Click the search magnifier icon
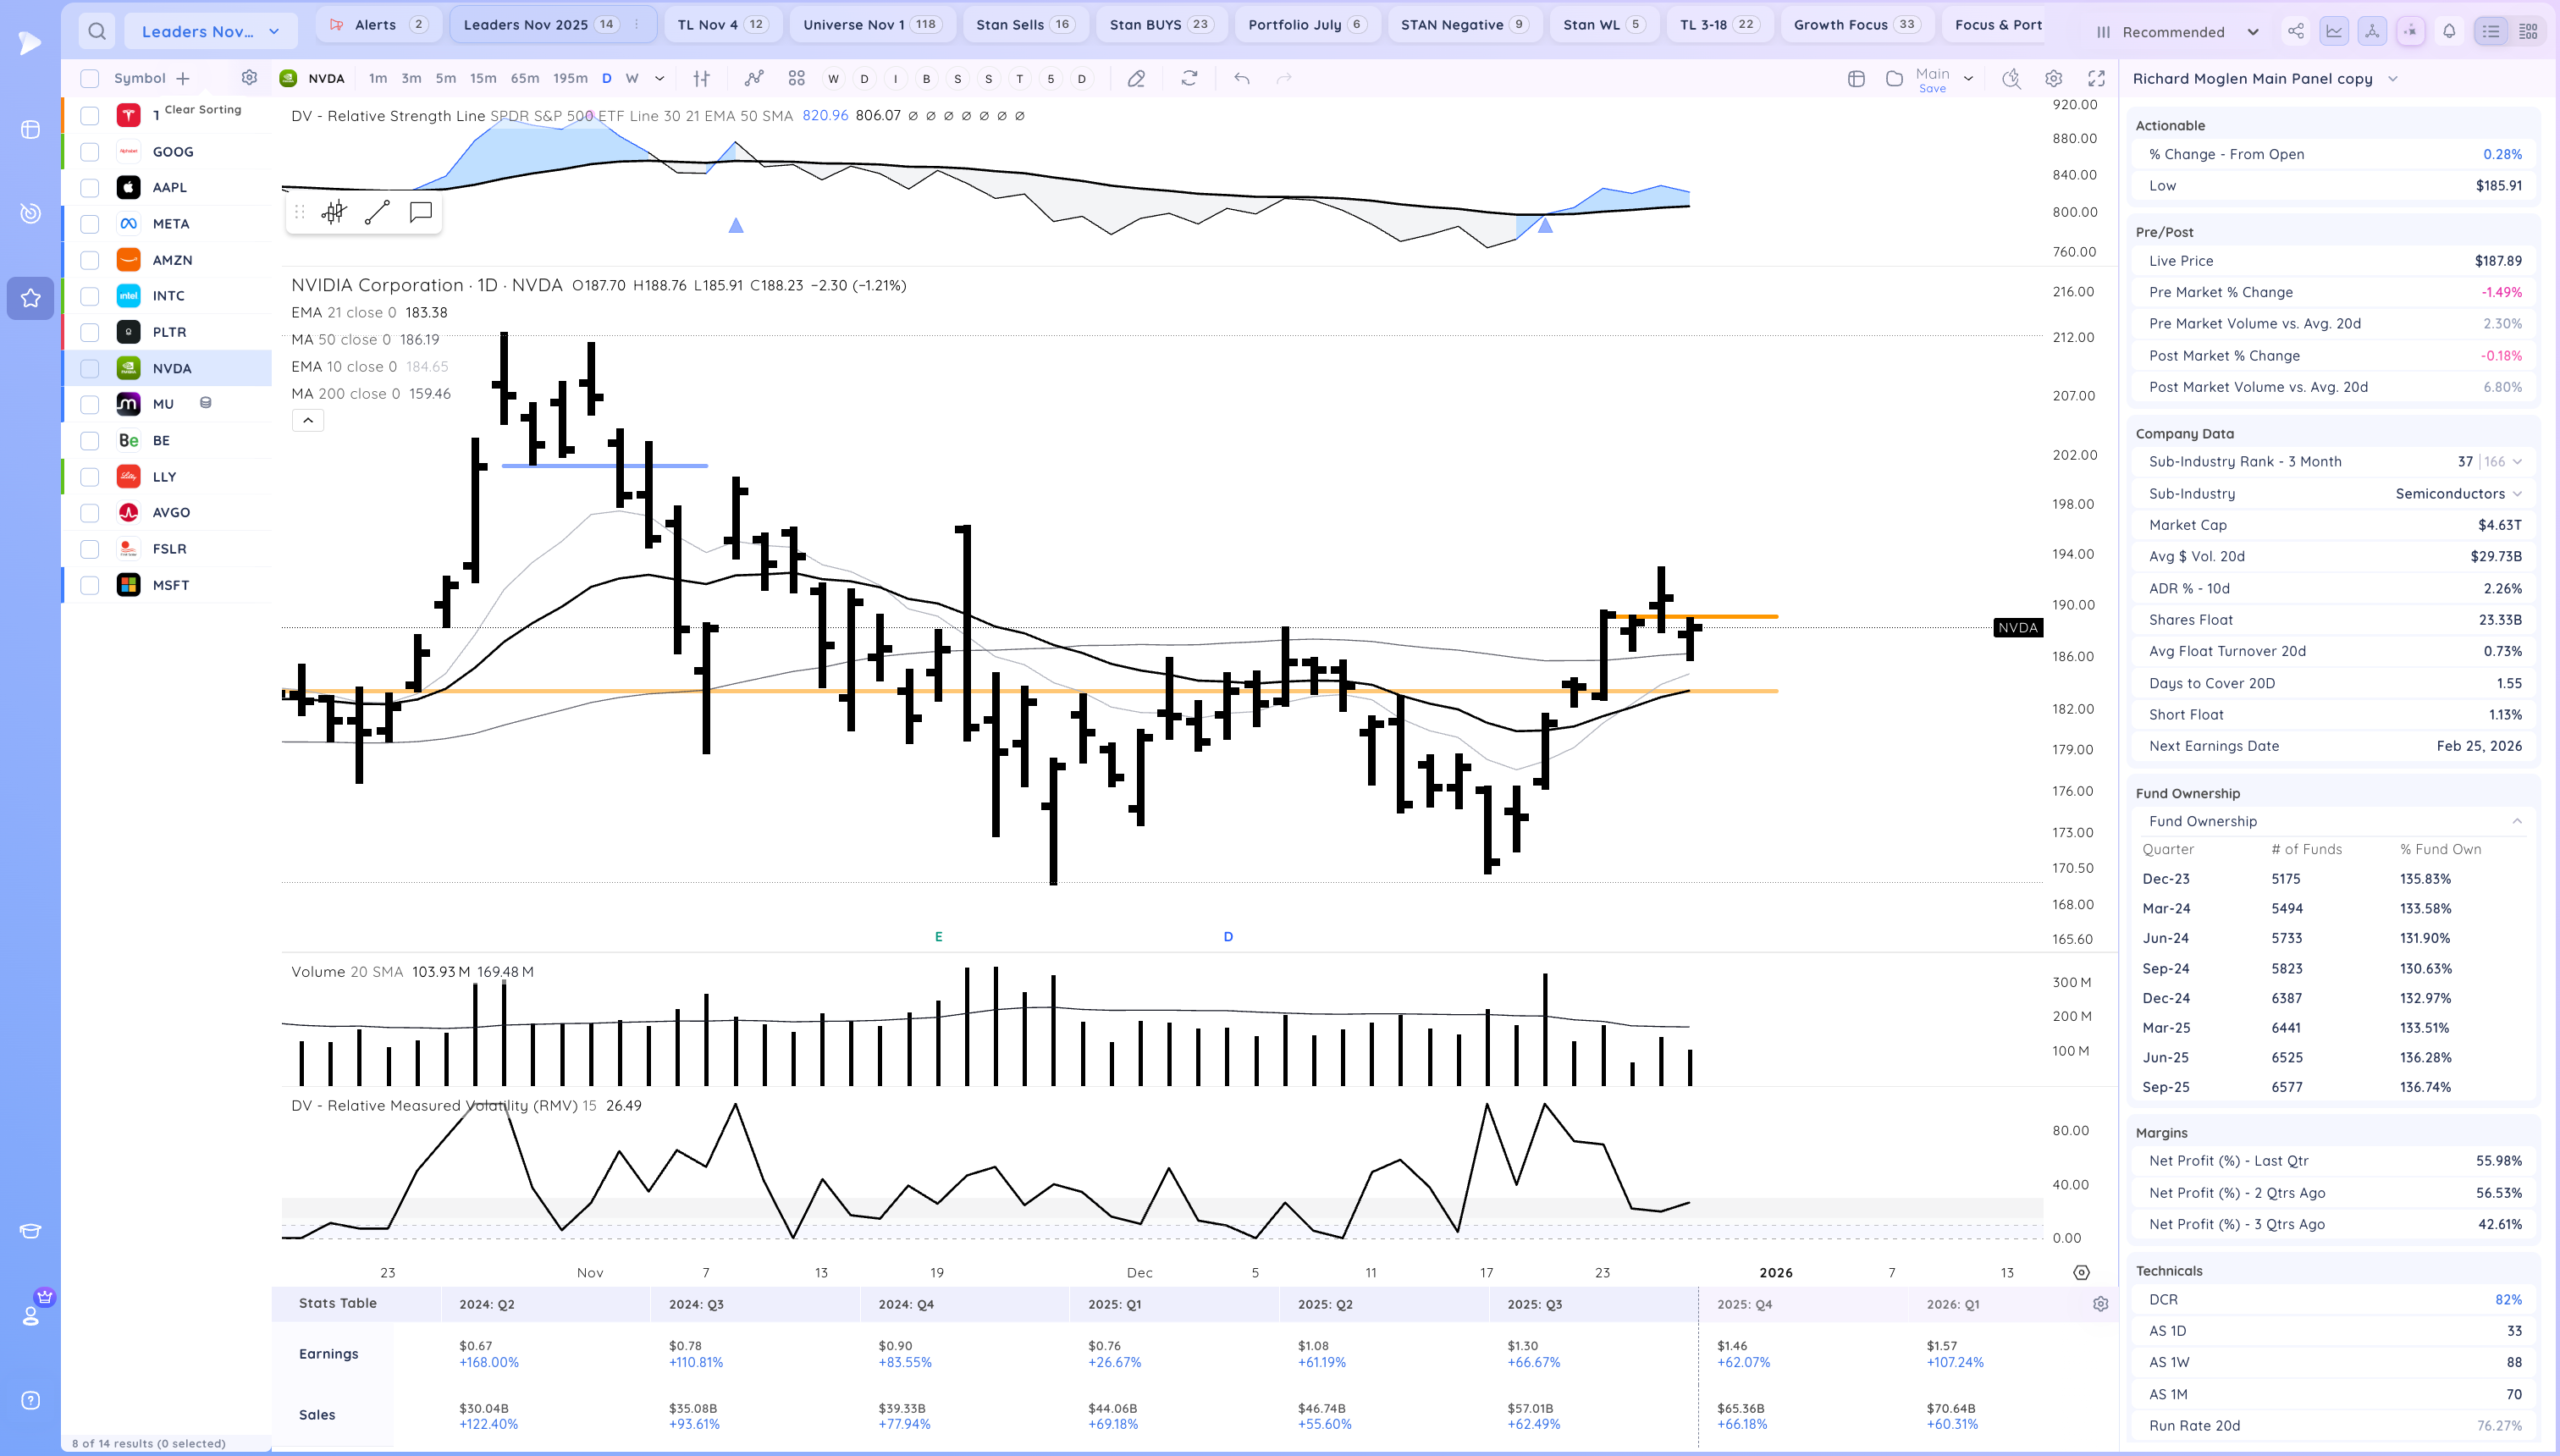Viewport: 2560px width, 1456px height. pos(96,31)
